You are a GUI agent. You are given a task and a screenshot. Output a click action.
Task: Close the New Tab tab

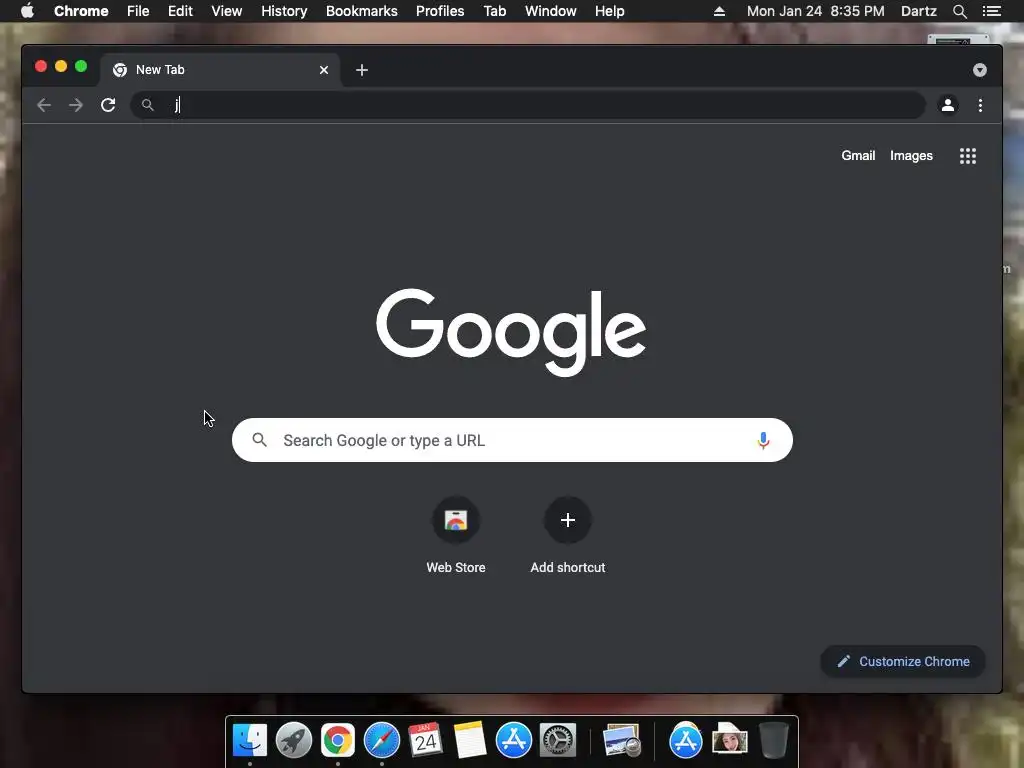tap(323, 70)
